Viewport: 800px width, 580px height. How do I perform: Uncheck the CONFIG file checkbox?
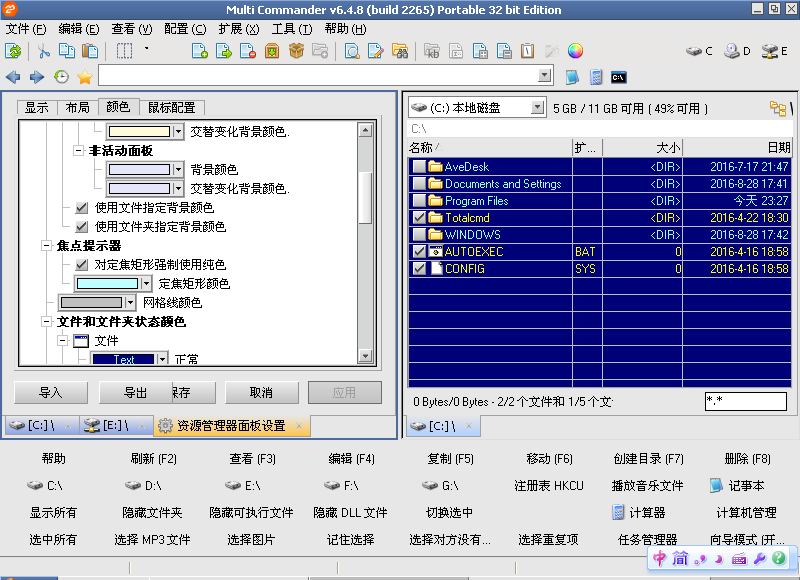click(419, 268)
